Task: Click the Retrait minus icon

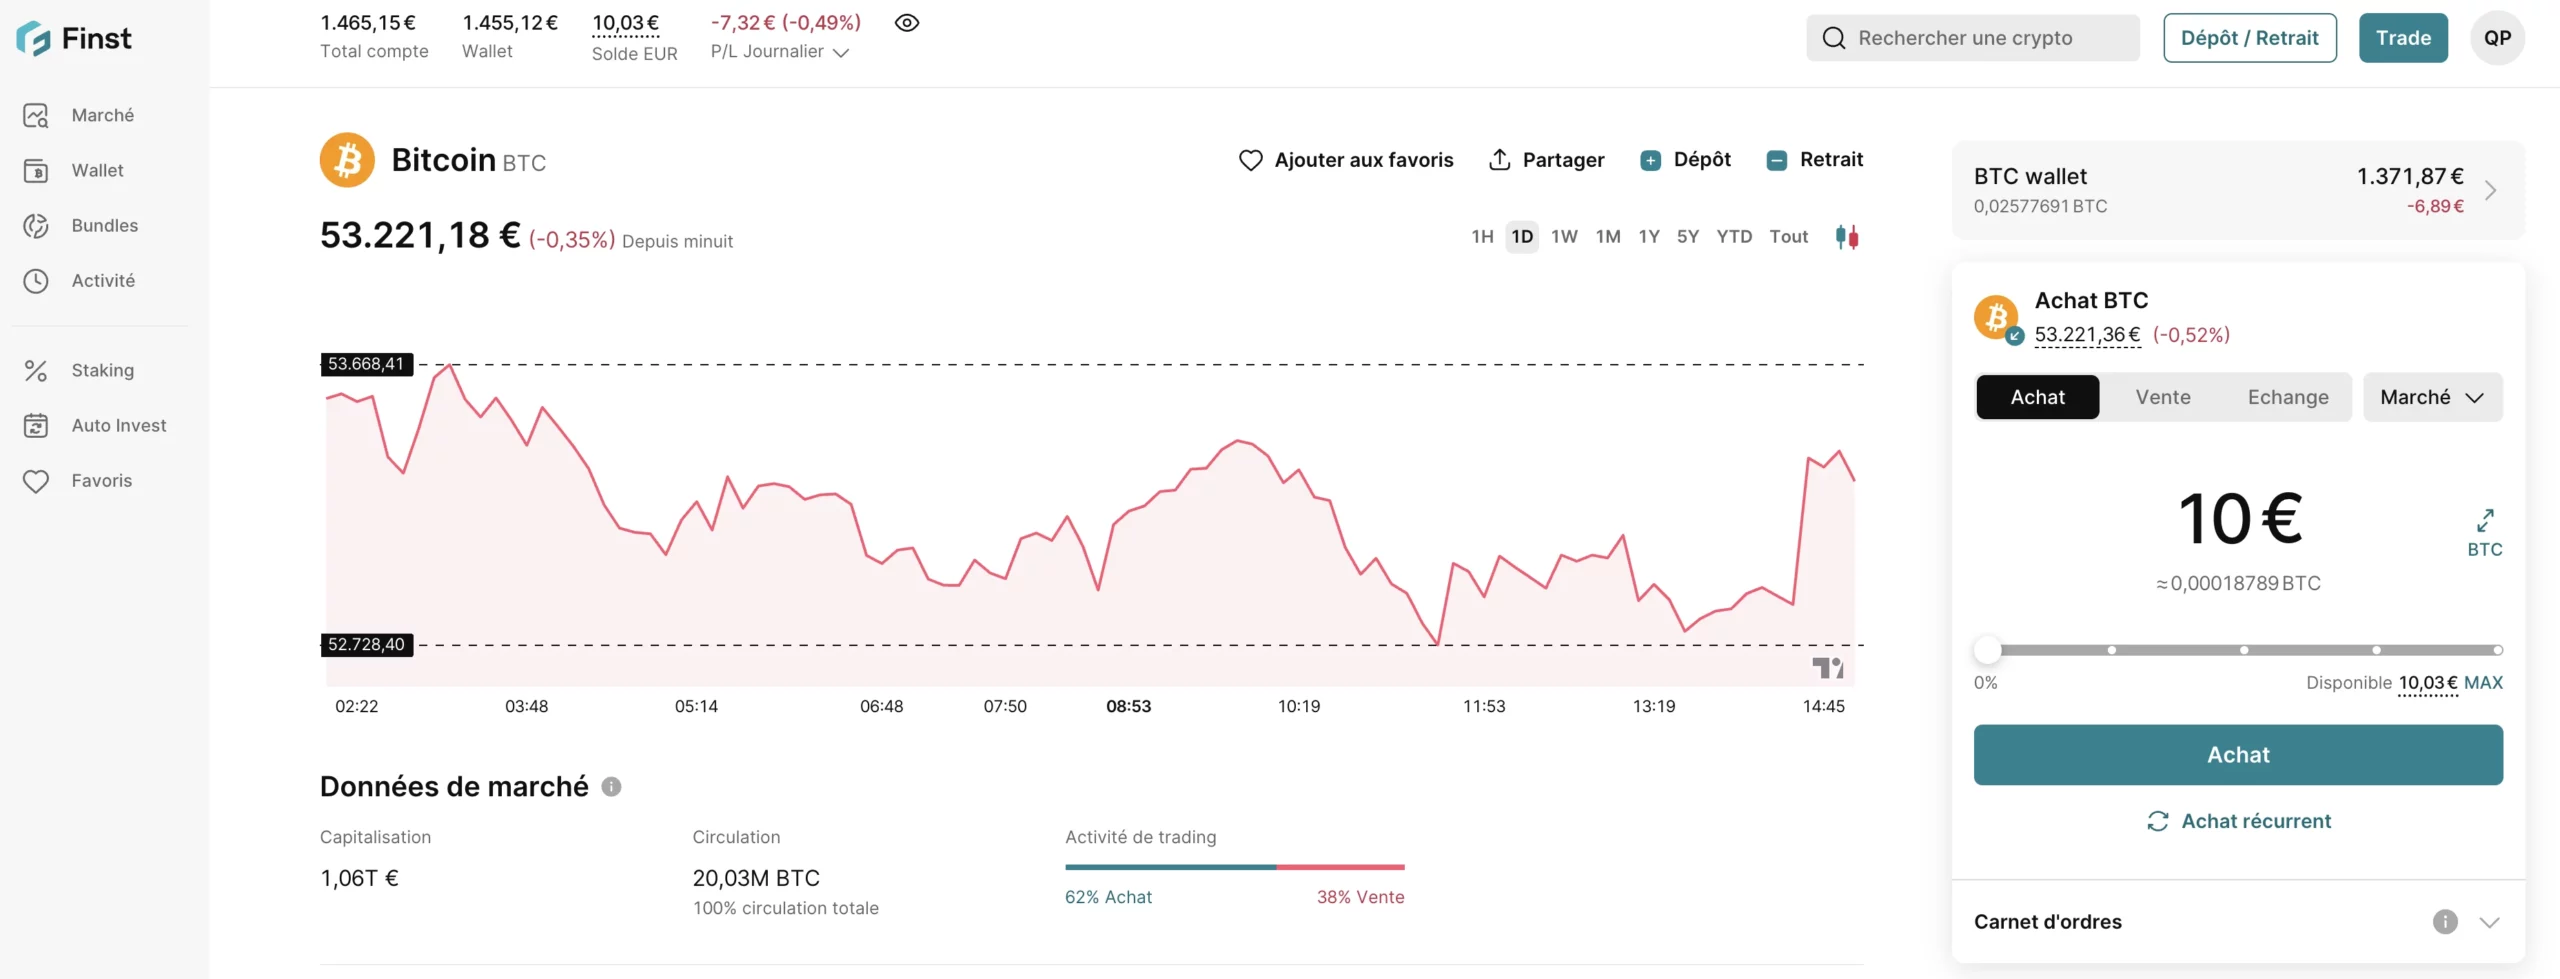Action: (1777, 160)
